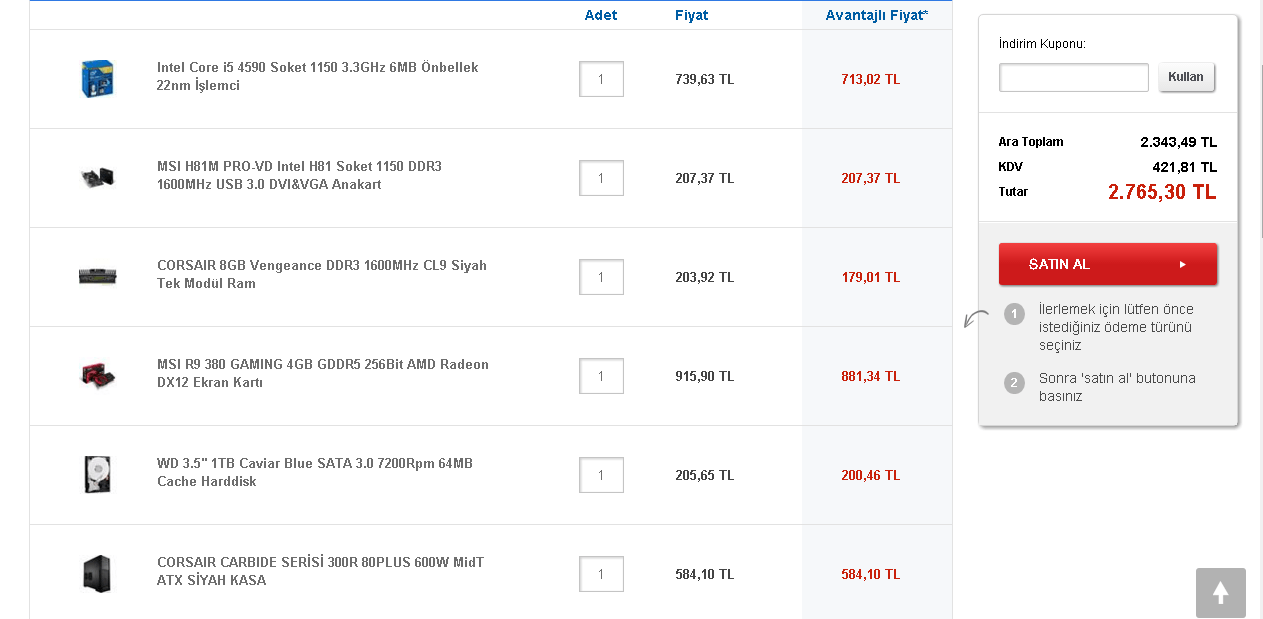Select quantity field for MSI H81M motherboard
Screen dimensions: 1263x619
pyautogui.click(x=601, y=178)
